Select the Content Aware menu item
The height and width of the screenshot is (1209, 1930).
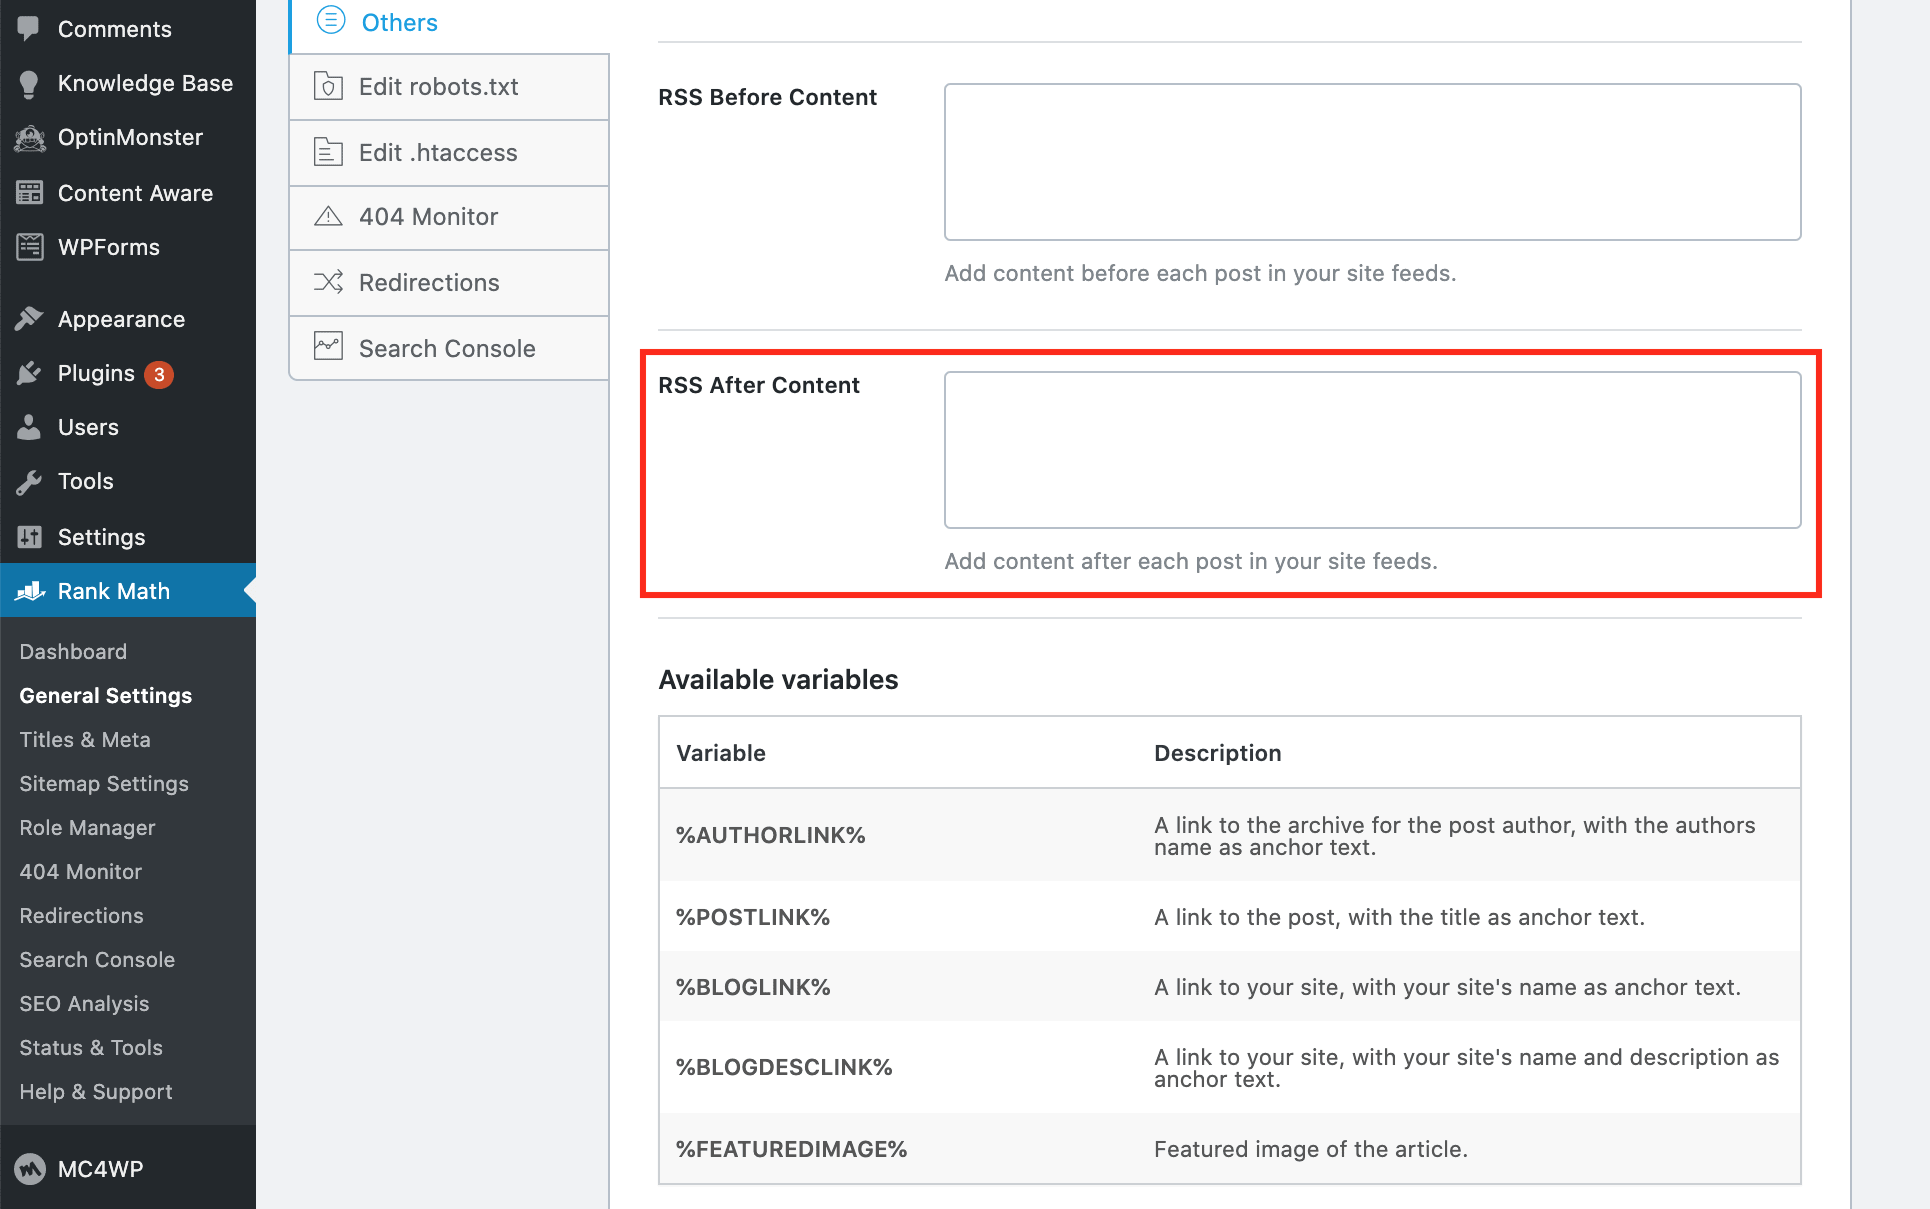click(136, 194)
